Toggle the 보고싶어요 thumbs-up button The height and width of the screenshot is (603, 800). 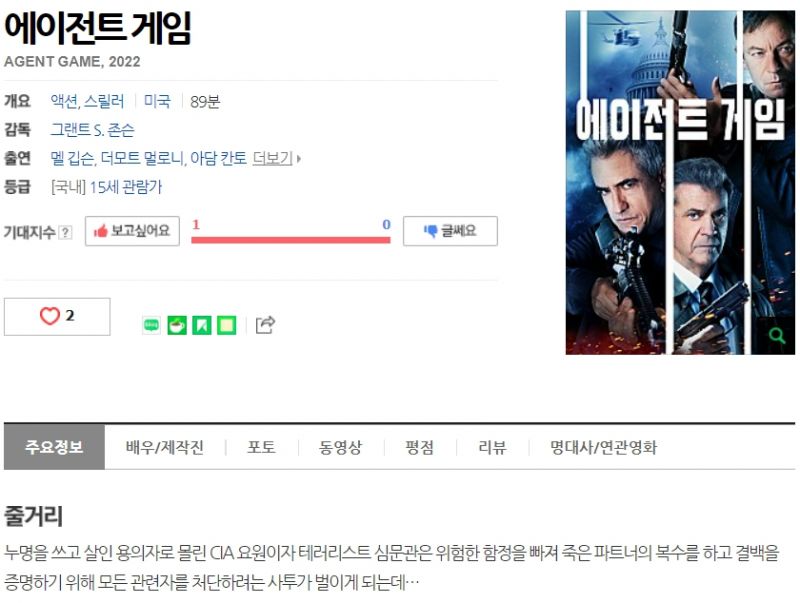point(132,231)
